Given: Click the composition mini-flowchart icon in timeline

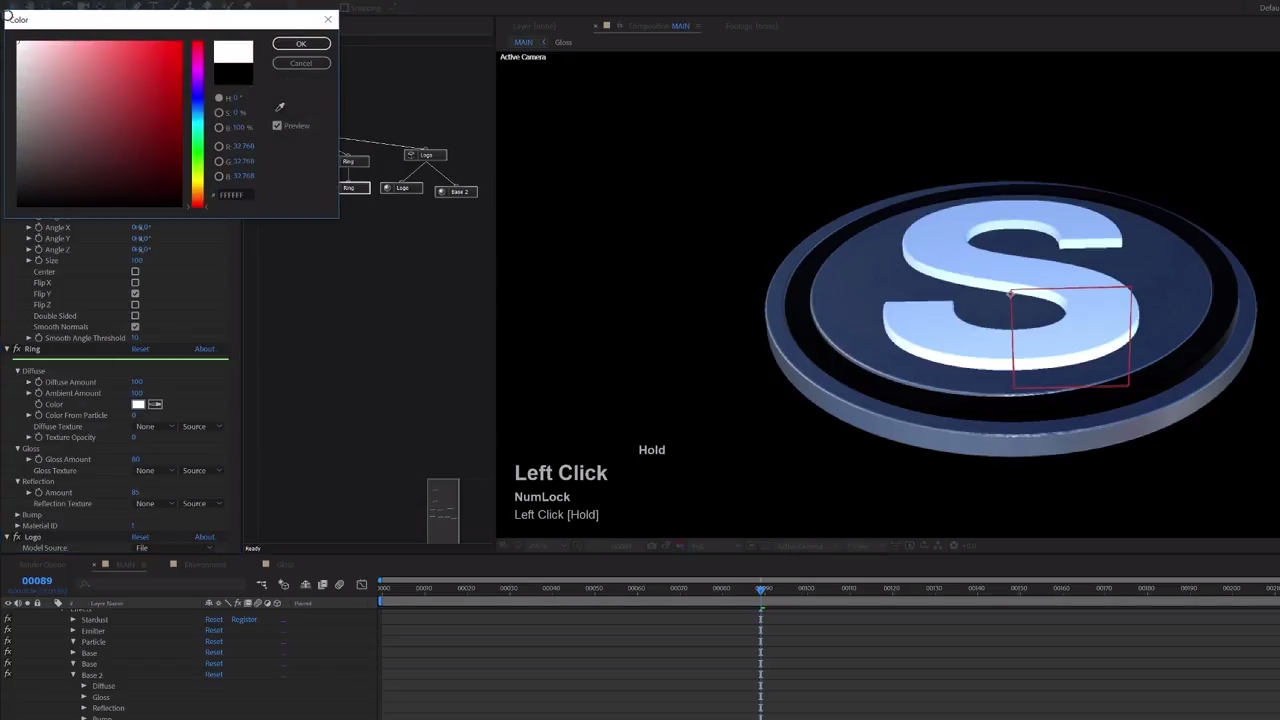Looking at the screenshot, I should [262, 585].
